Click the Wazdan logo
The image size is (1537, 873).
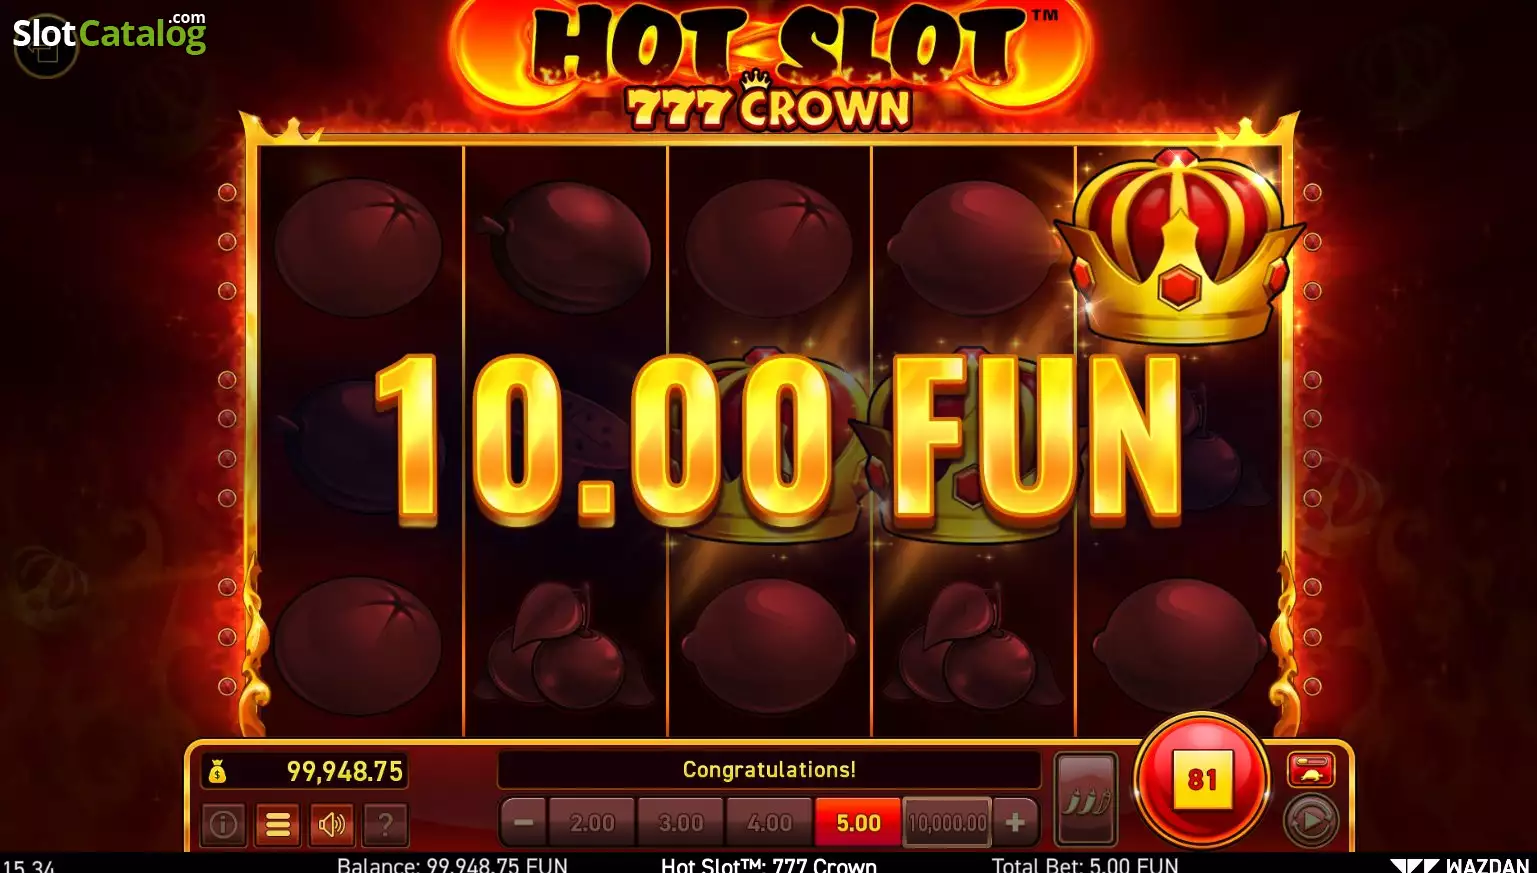1460,865
